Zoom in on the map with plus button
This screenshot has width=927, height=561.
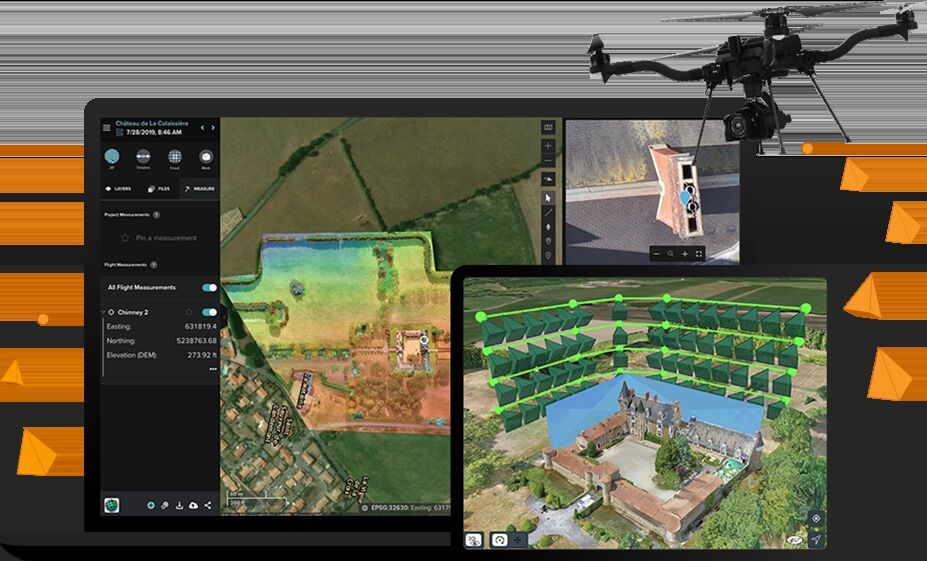(548, 146)
